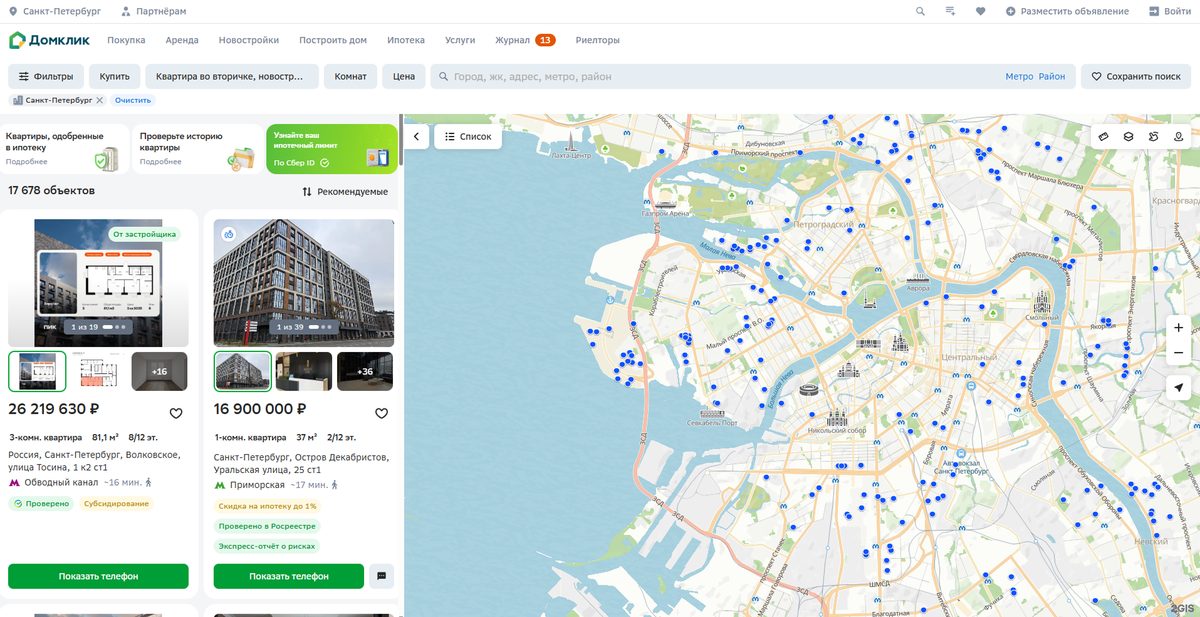Open the map layers tool
Screen dimensions: 1200x617
pos(1129,137)
